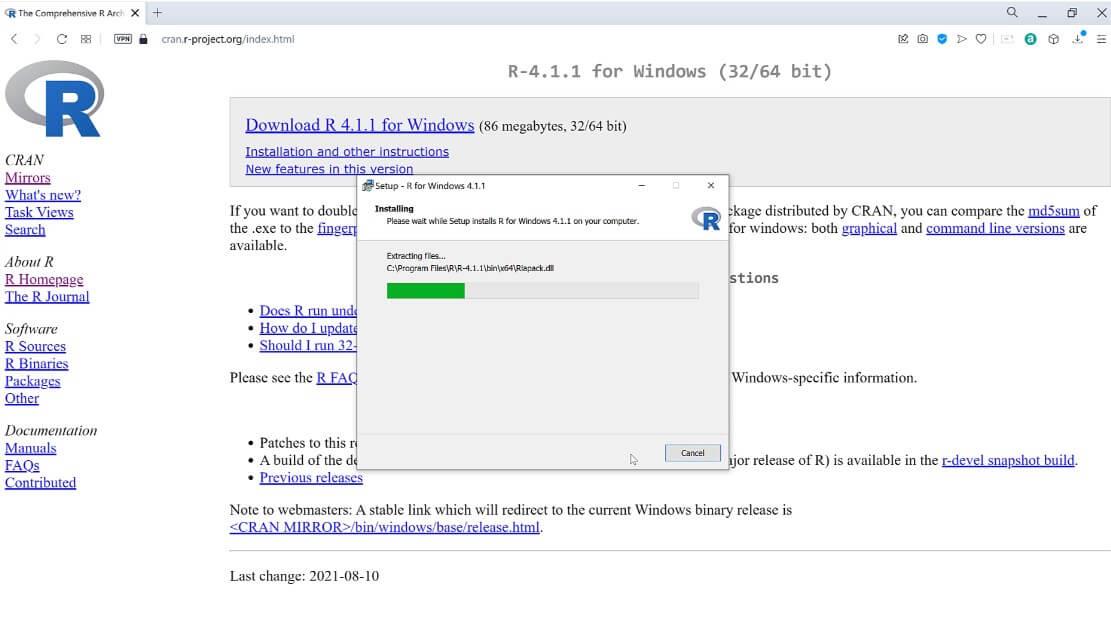1111x643 pixels.
Task: Click the snapshot camera icon in toolbar
Action: [x=923, y=39]
